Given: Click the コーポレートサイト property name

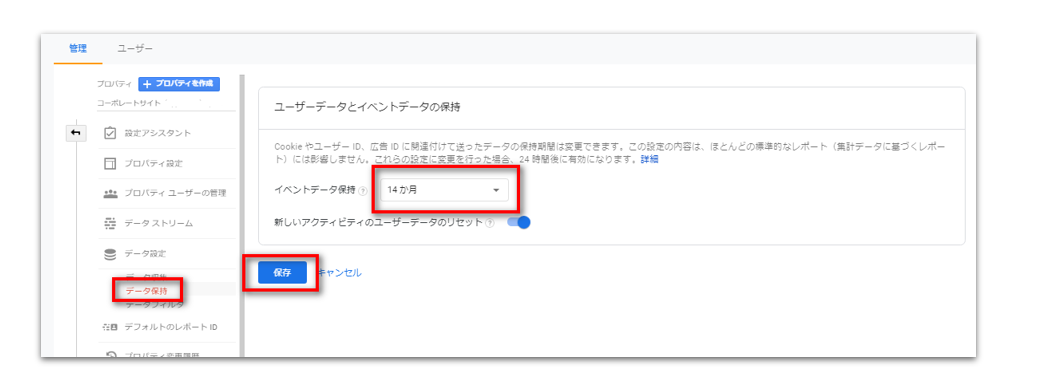Looking at the screenshot, I should tap(128, 104).
